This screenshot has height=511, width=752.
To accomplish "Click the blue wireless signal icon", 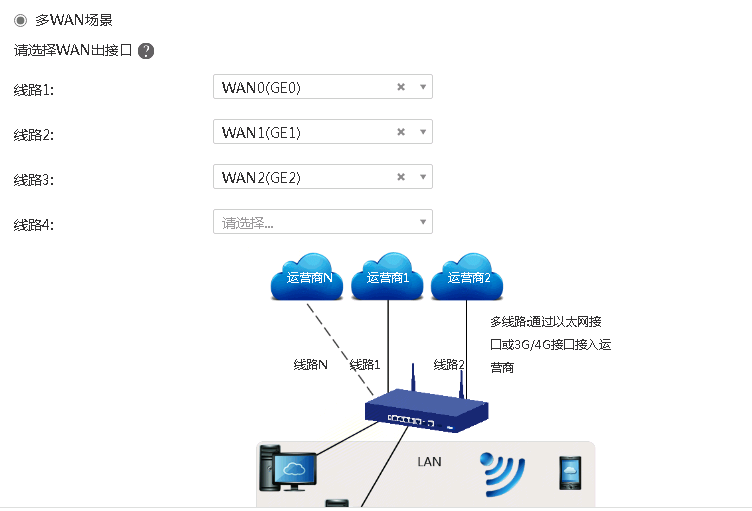I will (502, 474).
